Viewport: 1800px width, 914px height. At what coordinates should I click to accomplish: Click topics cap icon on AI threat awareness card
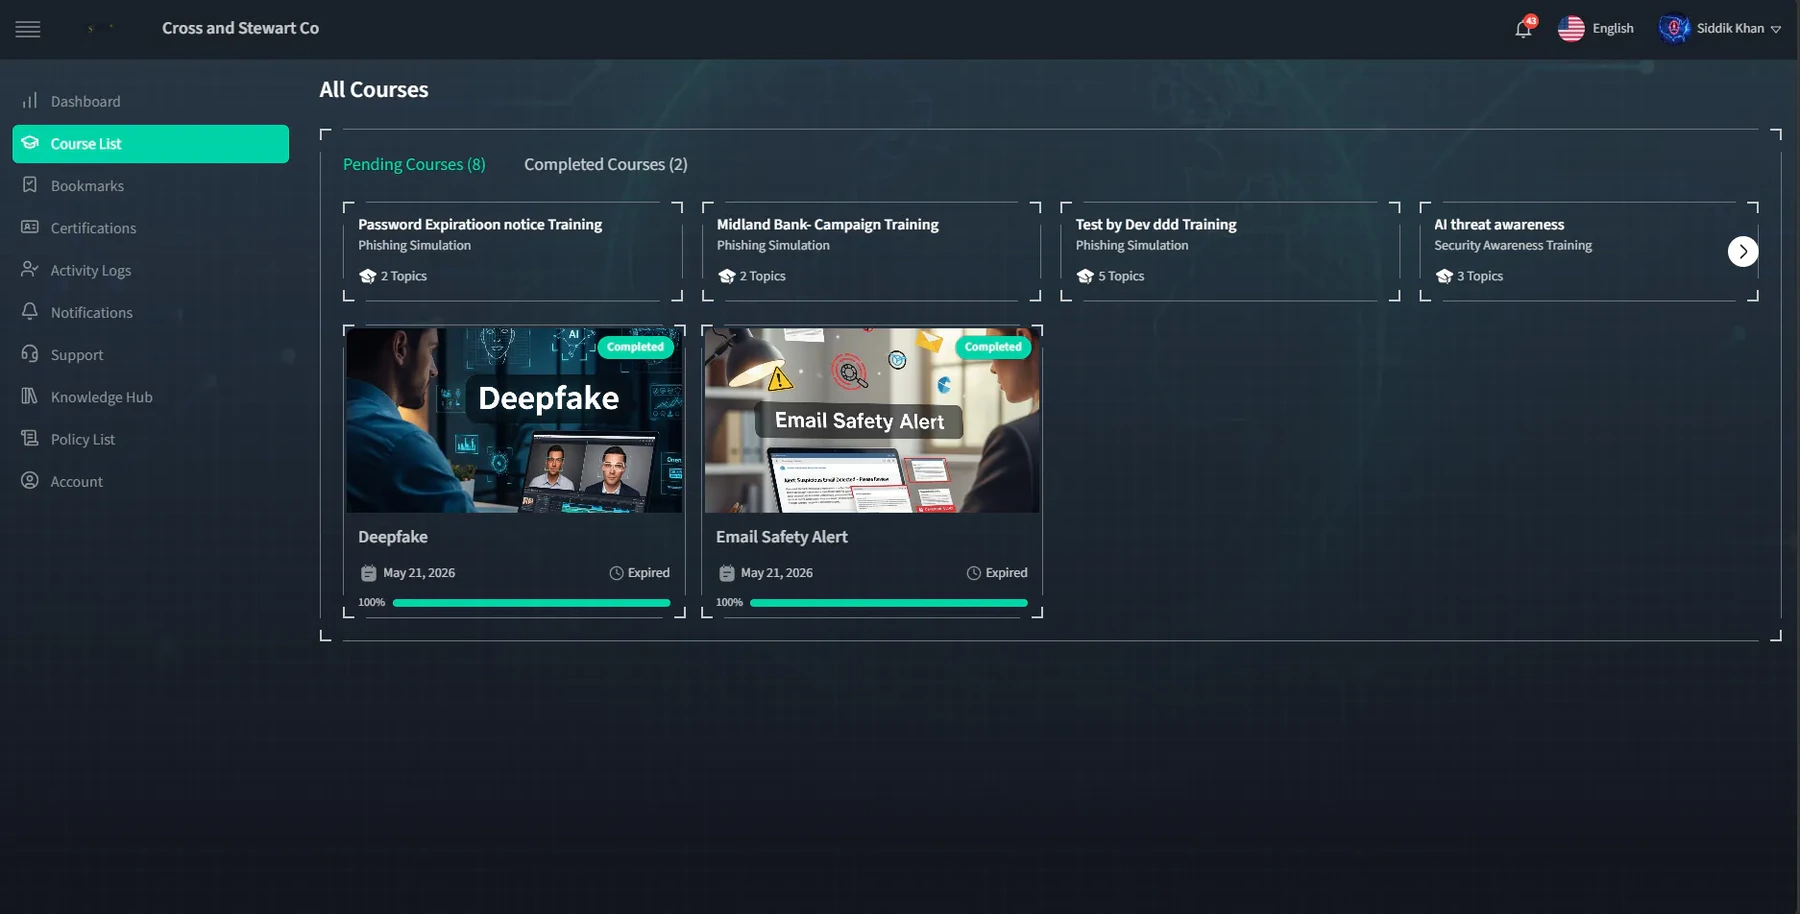coord(1444,276)
